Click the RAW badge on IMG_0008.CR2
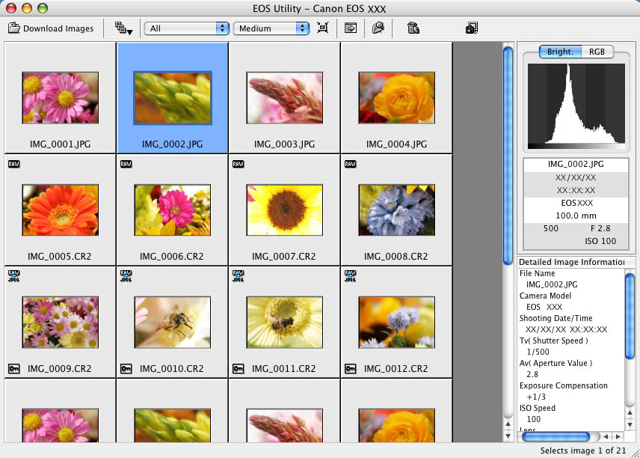Screen dimensions: 640x458 point(350,164)
